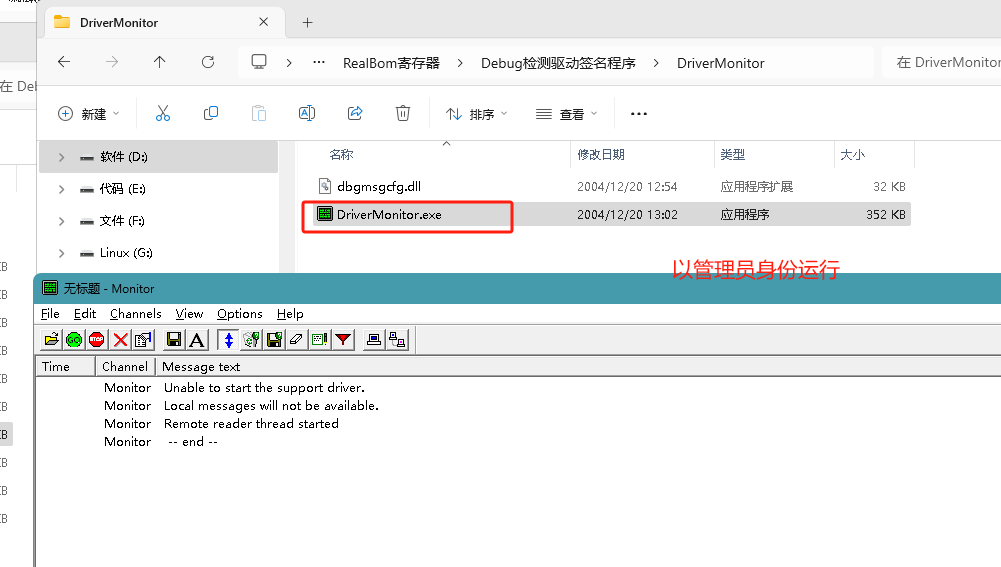1001x567 pixels.
Task: Click the green GO start button
Action: tap(74, 340)
